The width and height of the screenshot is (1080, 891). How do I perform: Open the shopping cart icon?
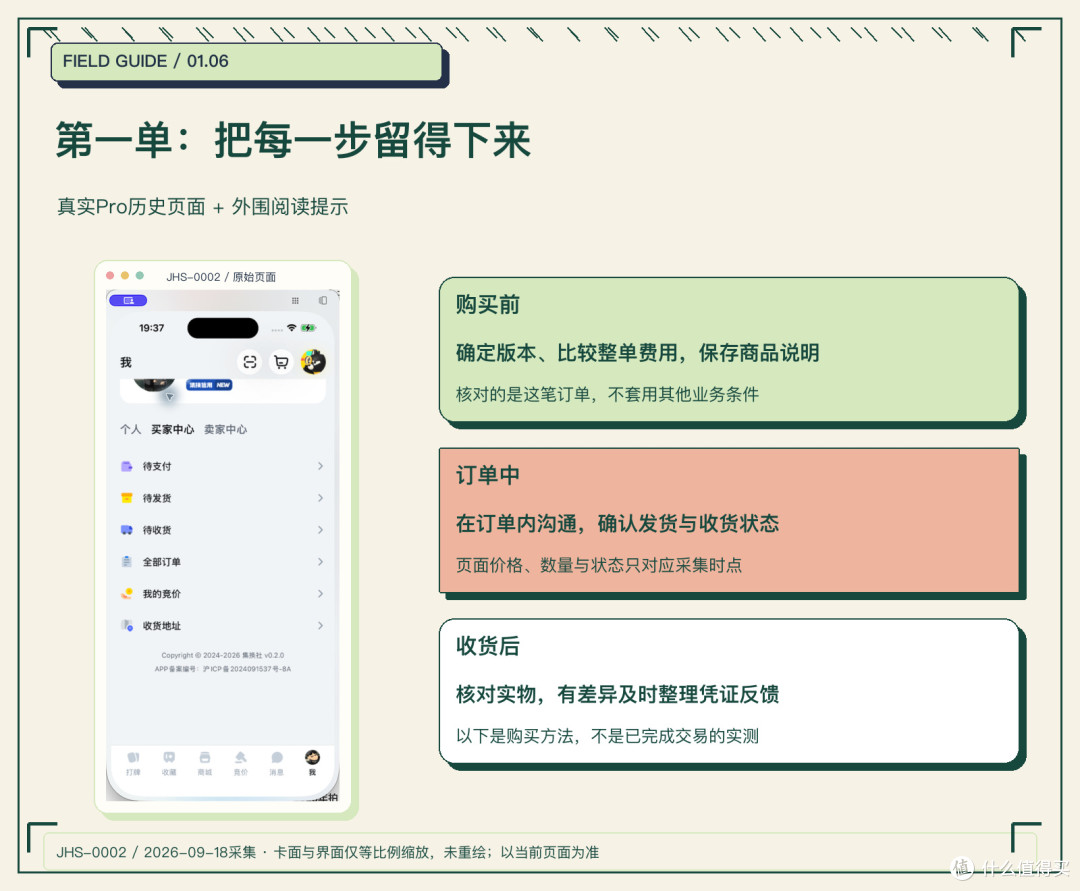coord(281,362)
